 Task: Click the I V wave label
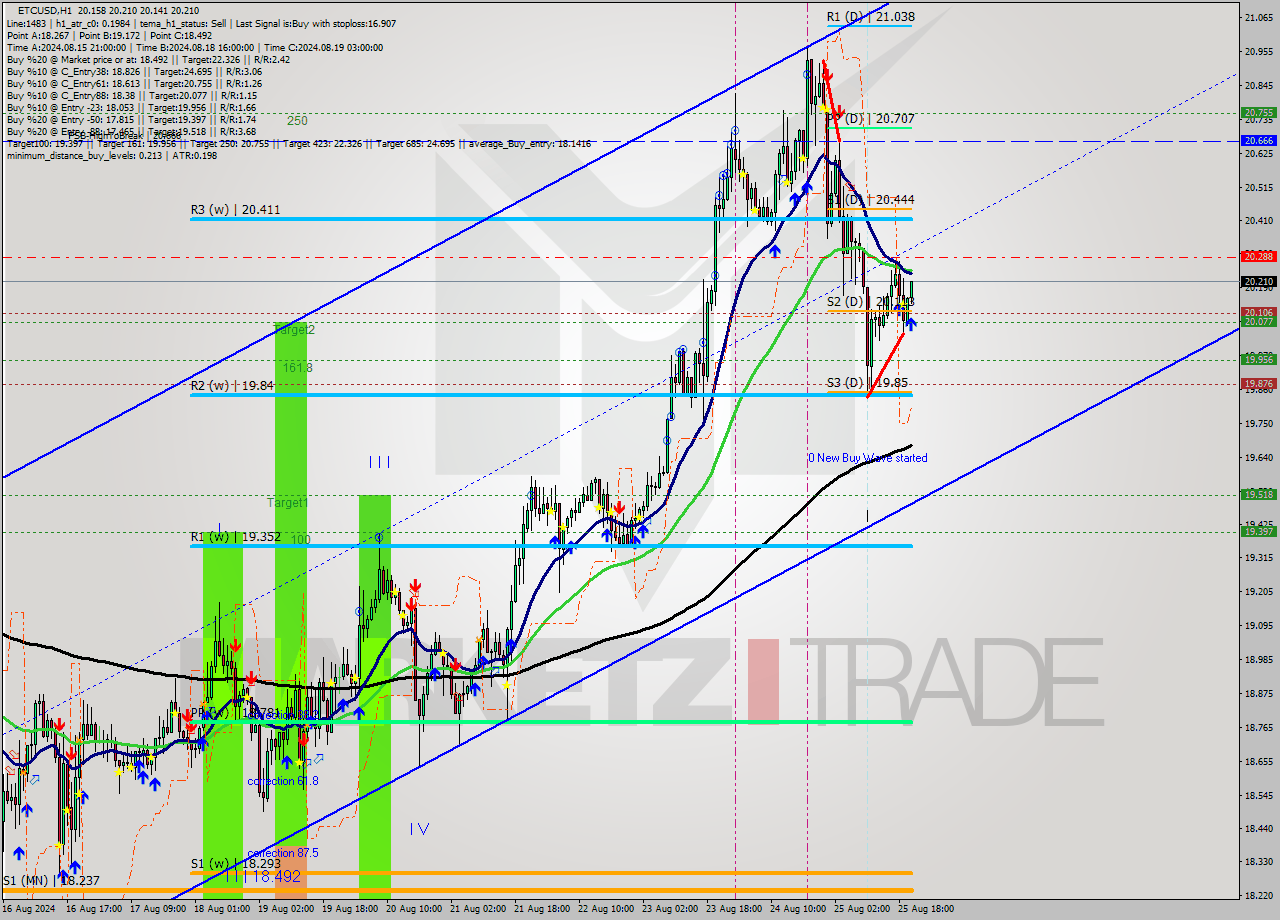(x=419, y=829)
